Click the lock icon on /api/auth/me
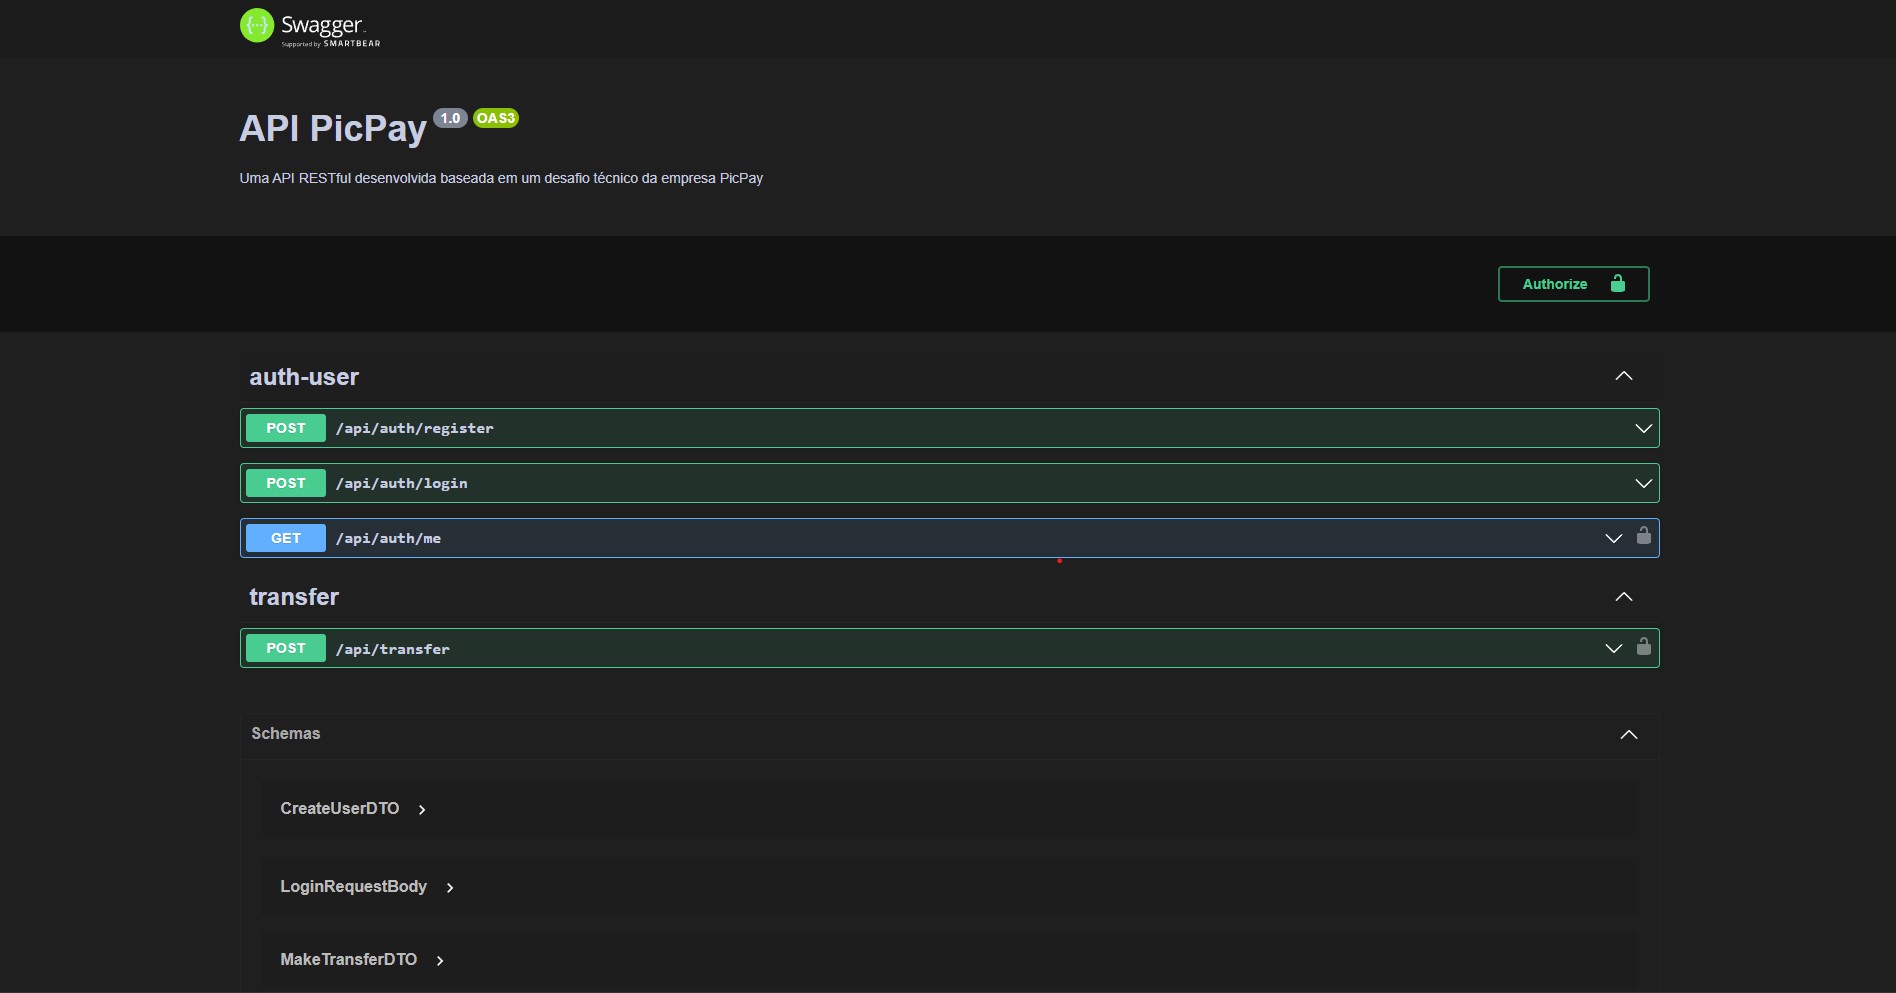 pyautogui.click(x=1643, y=536)
